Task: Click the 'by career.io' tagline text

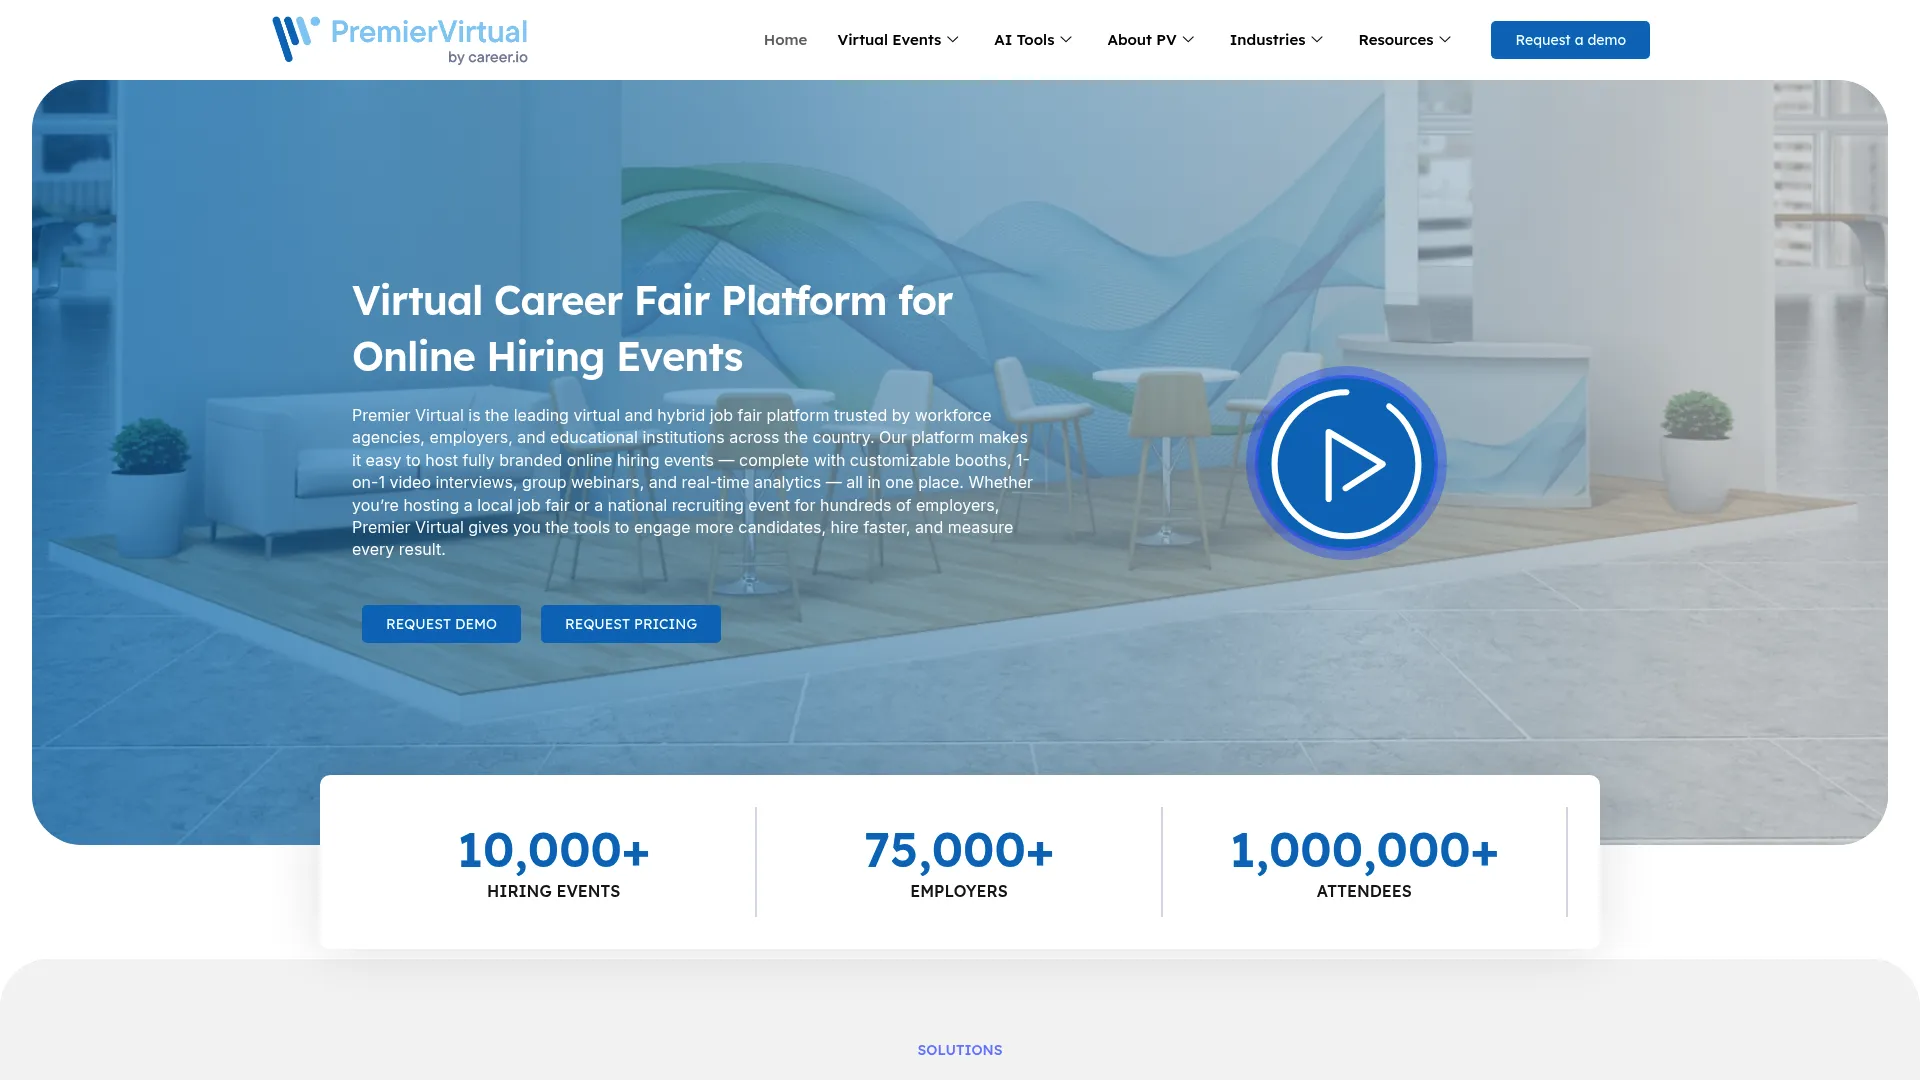Action: click(488, 58)
